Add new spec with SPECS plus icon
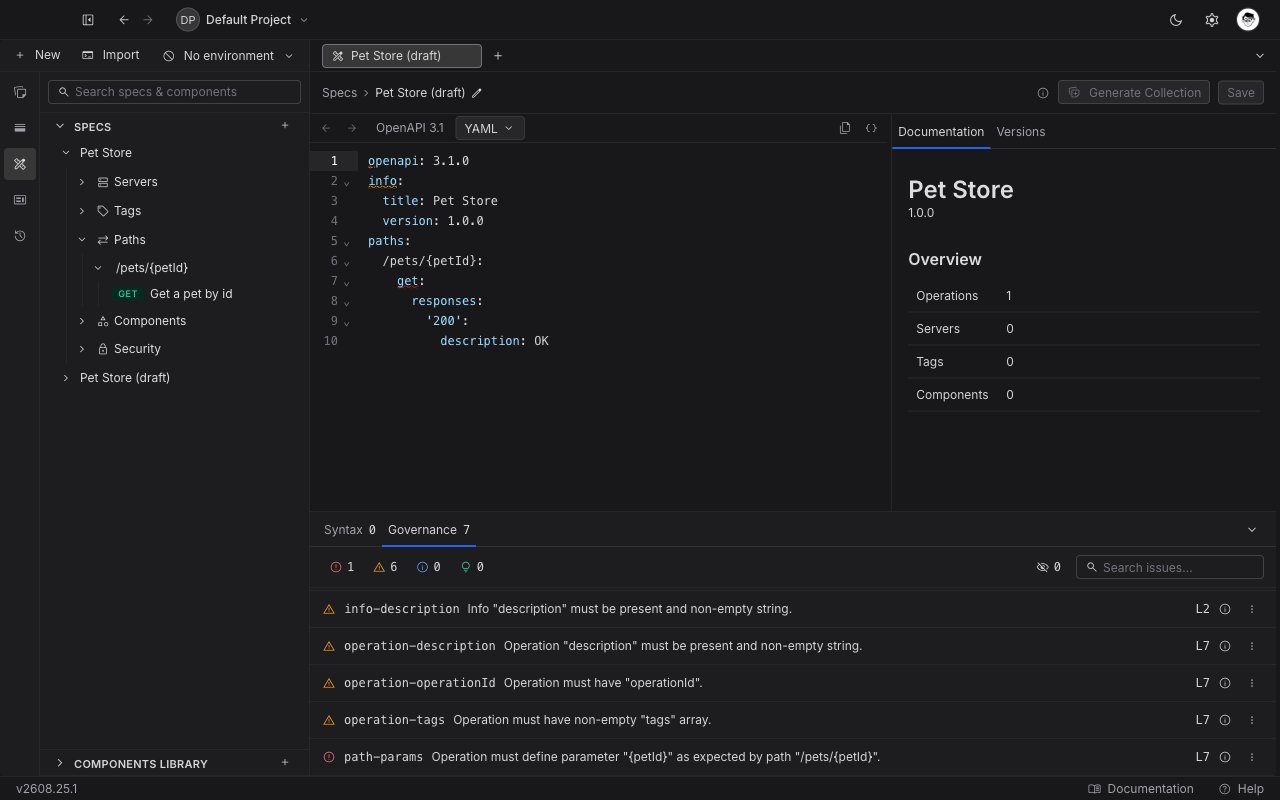 coord(285,126)
